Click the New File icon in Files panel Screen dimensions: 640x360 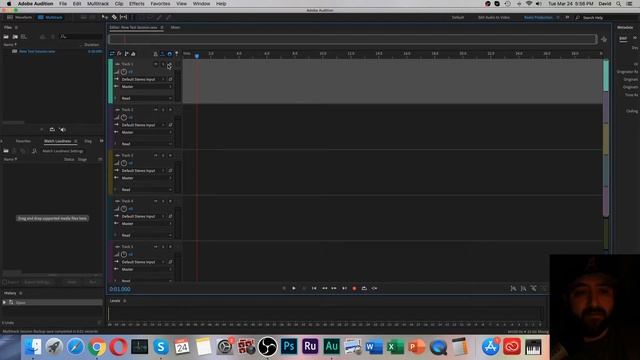click(24, 37)
